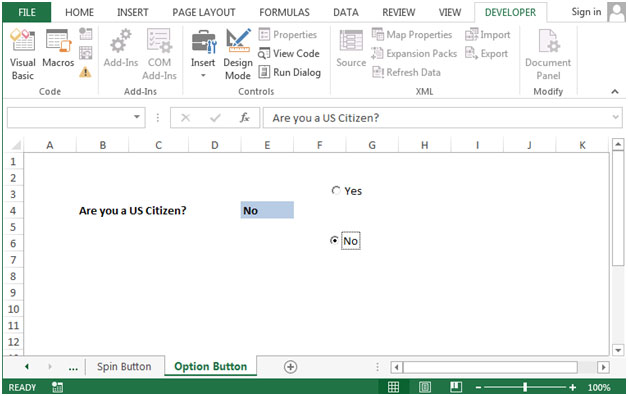
Task: Click Refresh Data
Action: (407, 72)
